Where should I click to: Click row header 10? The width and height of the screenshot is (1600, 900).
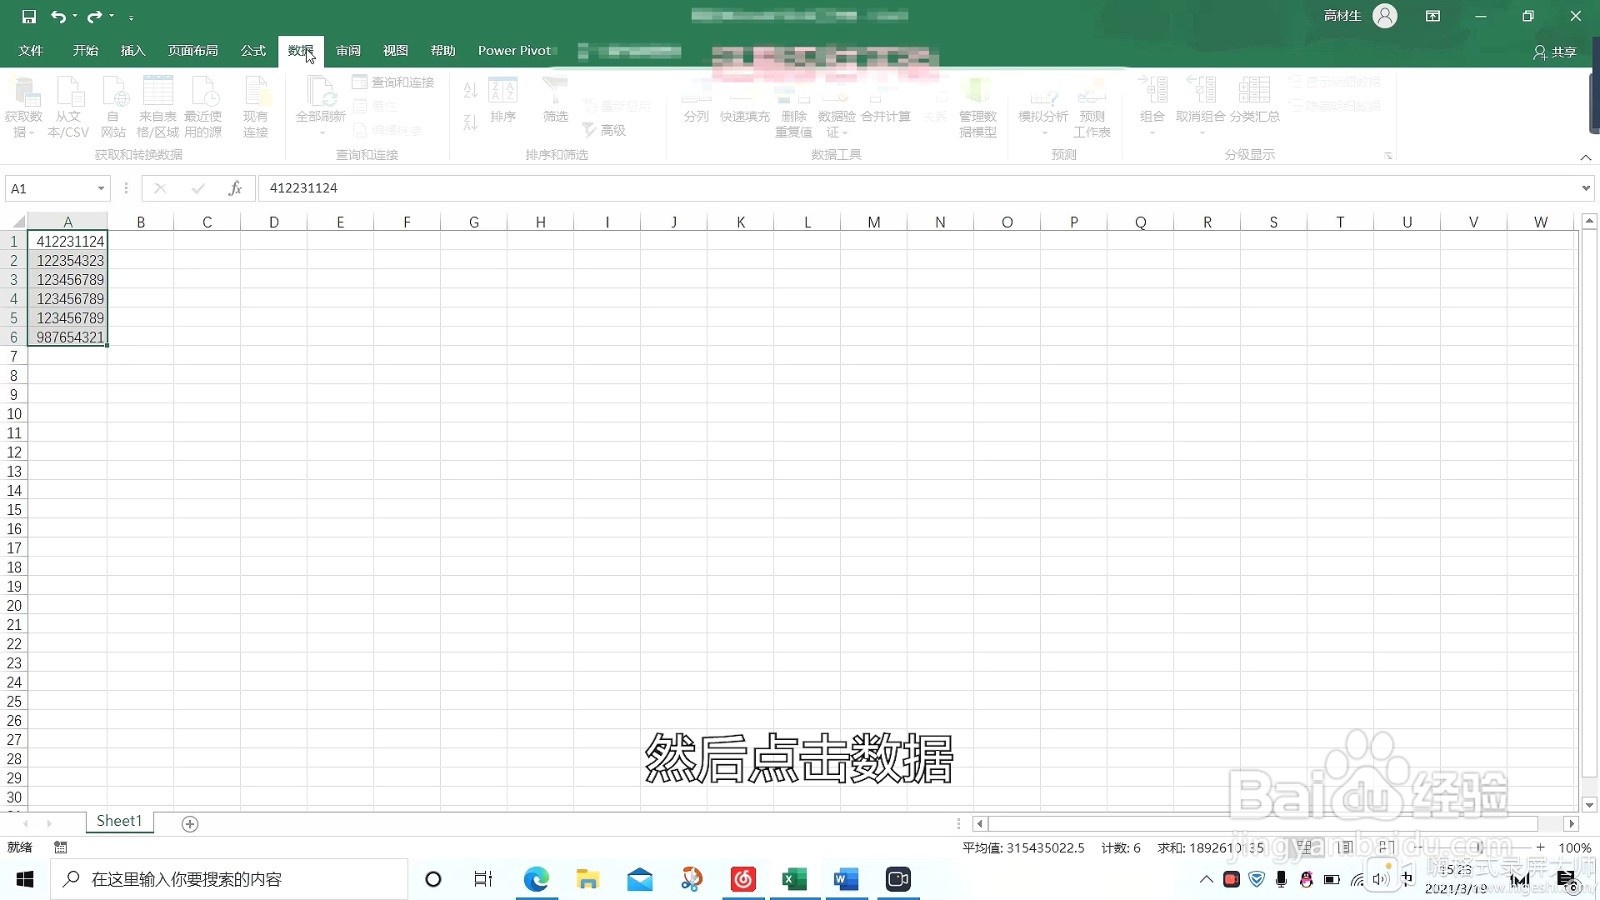(x=14, y=414)
